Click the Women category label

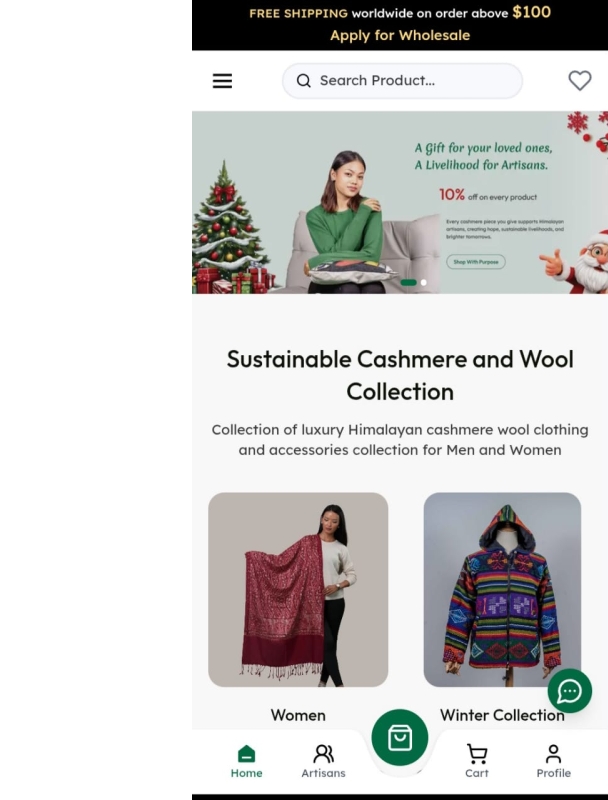[x=298, y=715]
